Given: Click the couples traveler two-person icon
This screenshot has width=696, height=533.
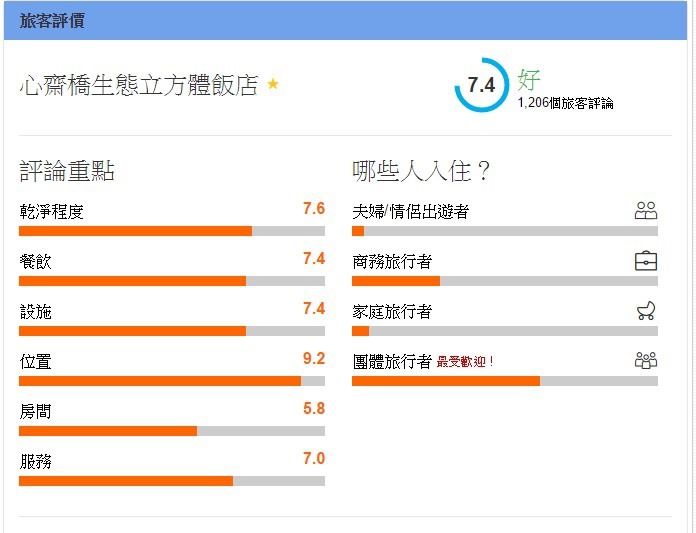Looking at the screenshot, I should (x=646, y=211).
